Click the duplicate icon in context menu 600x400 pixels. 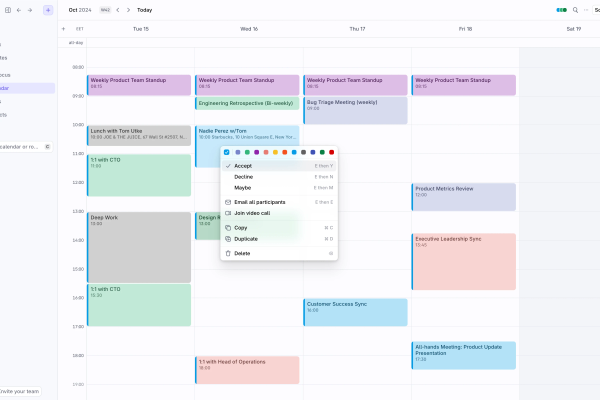coord(228,239)
